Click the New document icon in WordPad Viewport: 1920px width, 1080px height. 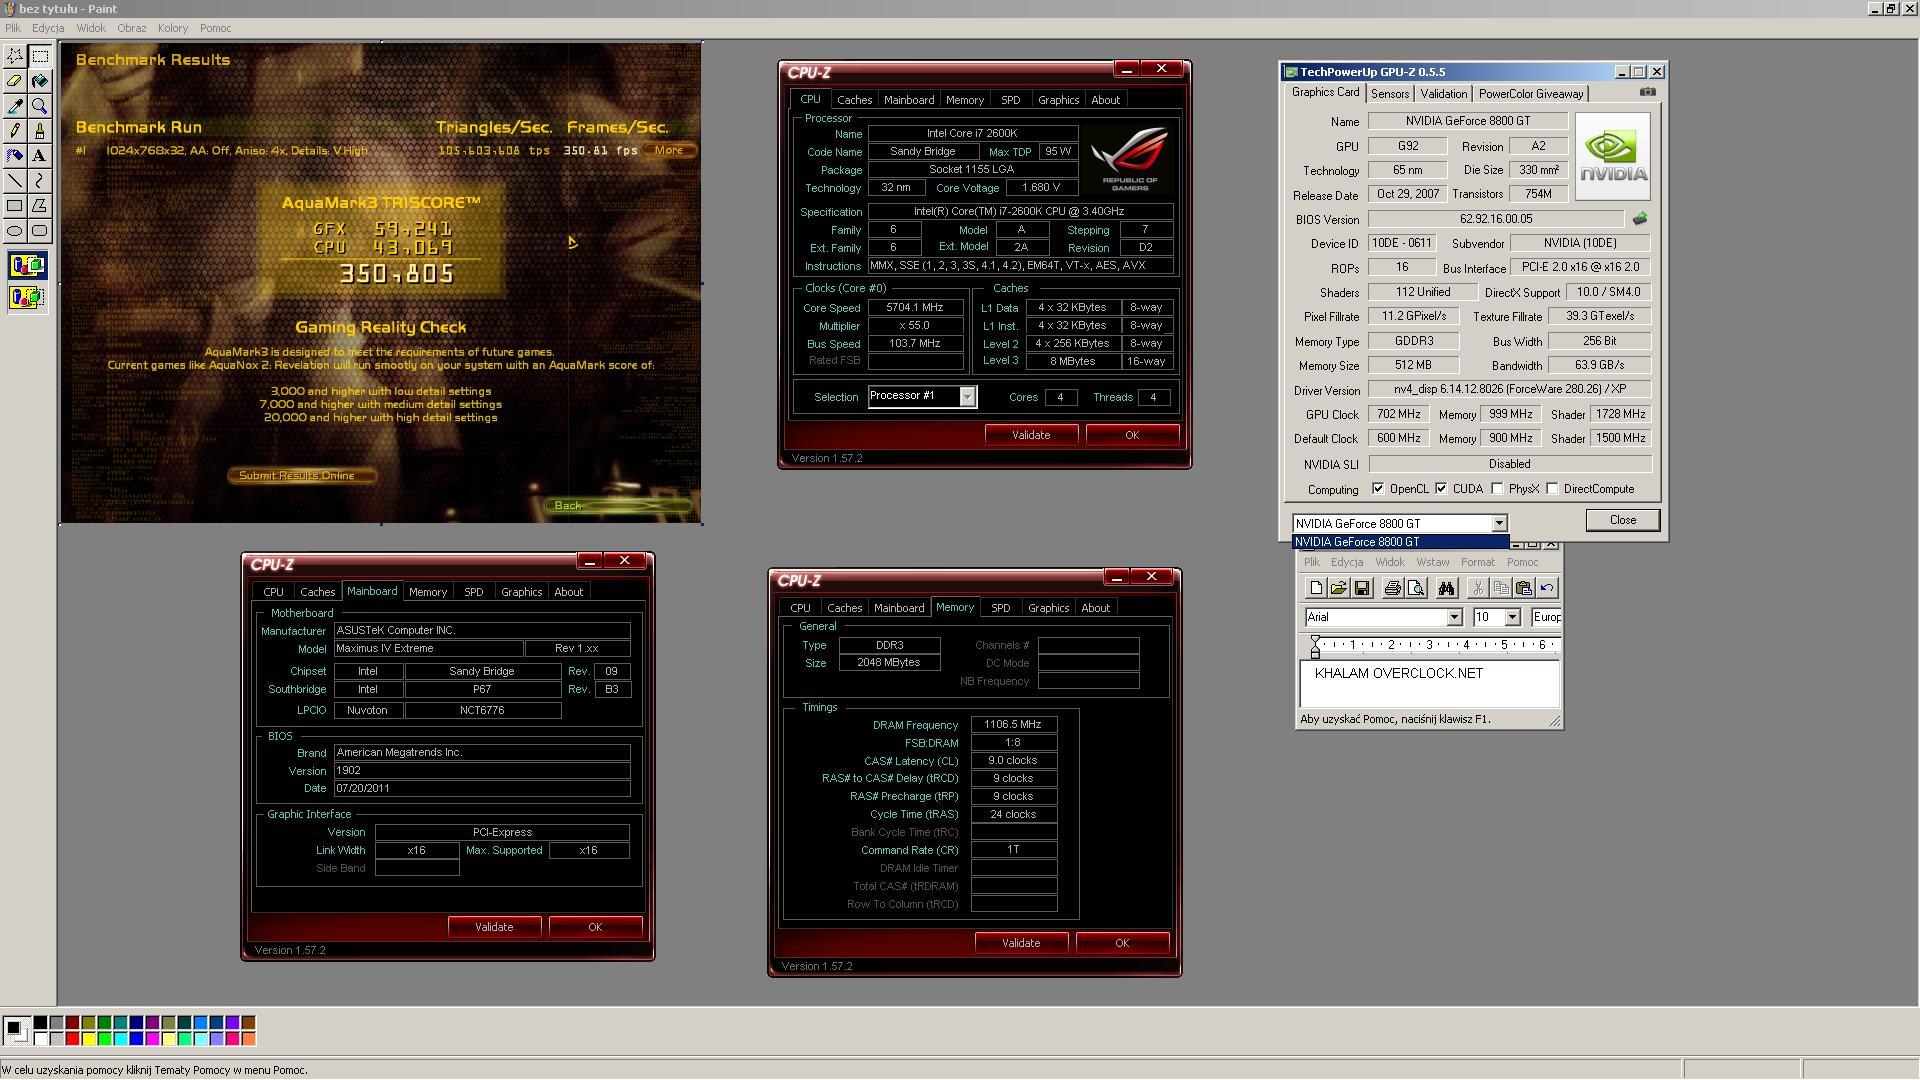click(1315, 588)
